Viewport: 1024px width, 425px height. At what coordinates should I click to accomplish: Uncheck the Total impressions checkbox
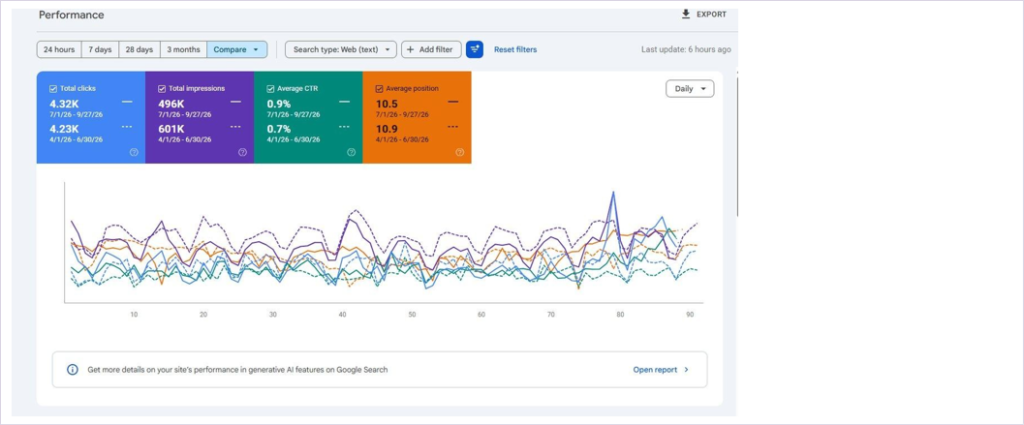coord(161,88)
